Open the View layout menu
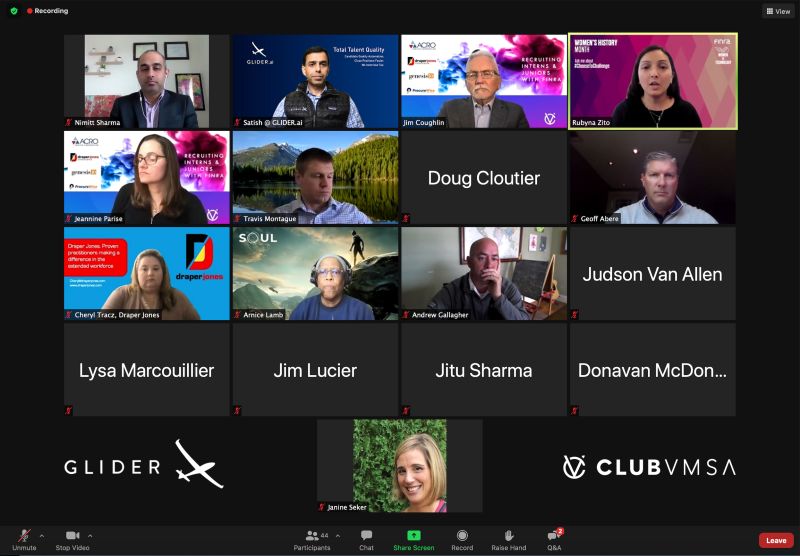 point(778,11)
